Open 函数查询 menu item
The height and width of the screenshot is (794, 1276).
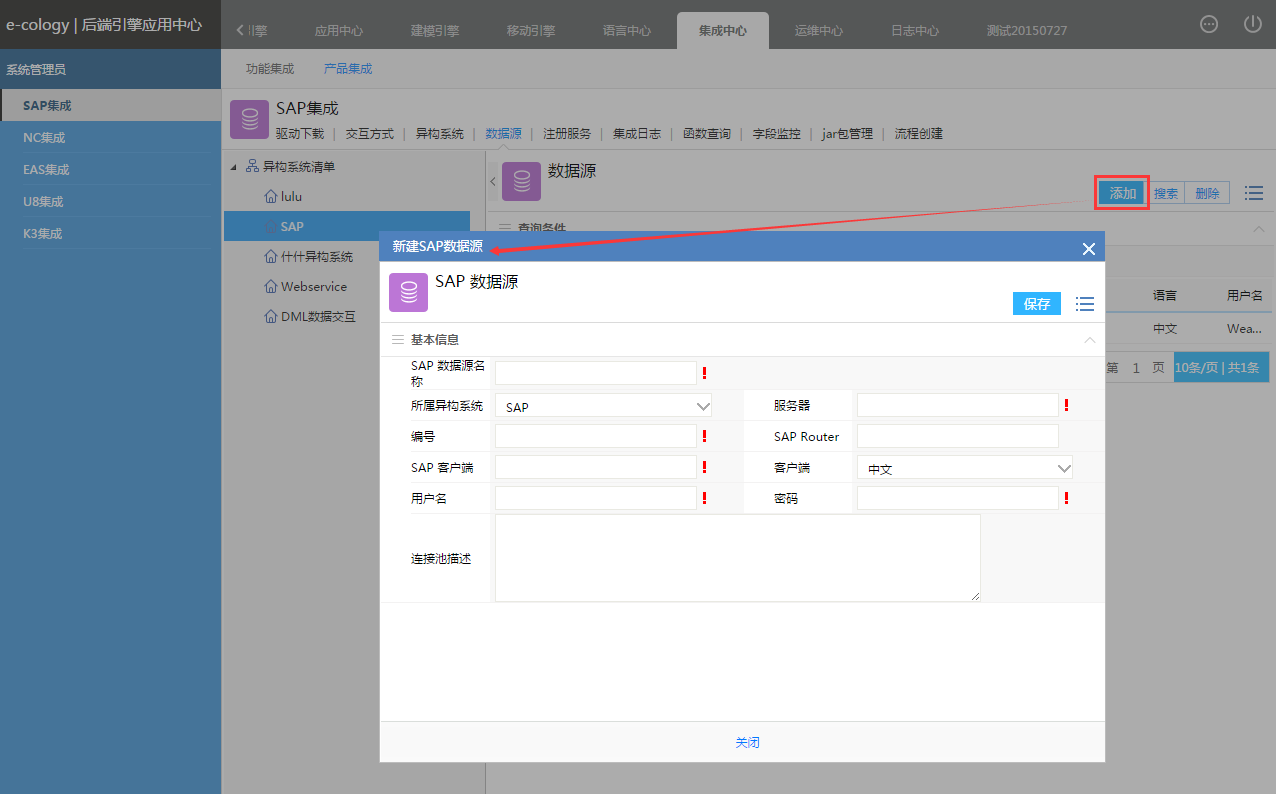click(707, 134)
